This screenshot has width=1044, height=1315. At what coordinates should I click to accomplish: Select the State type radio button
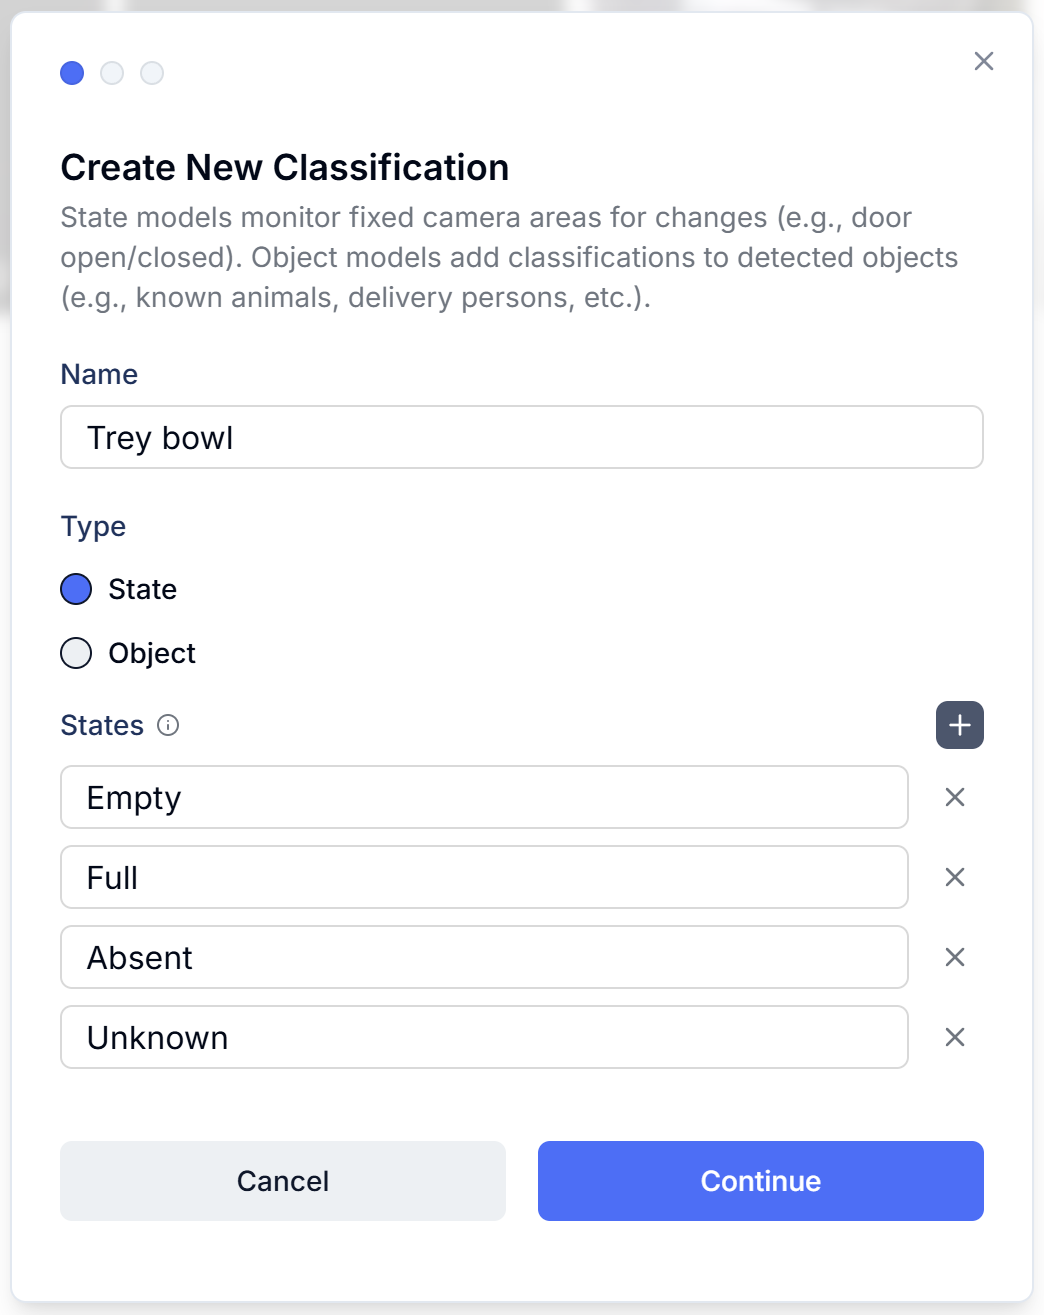coord(75,590)
